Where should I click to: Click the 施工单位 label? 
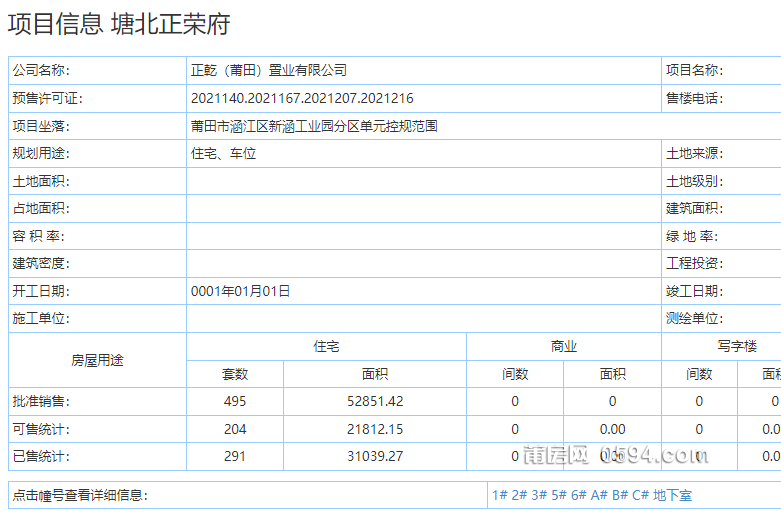(41, 318)
